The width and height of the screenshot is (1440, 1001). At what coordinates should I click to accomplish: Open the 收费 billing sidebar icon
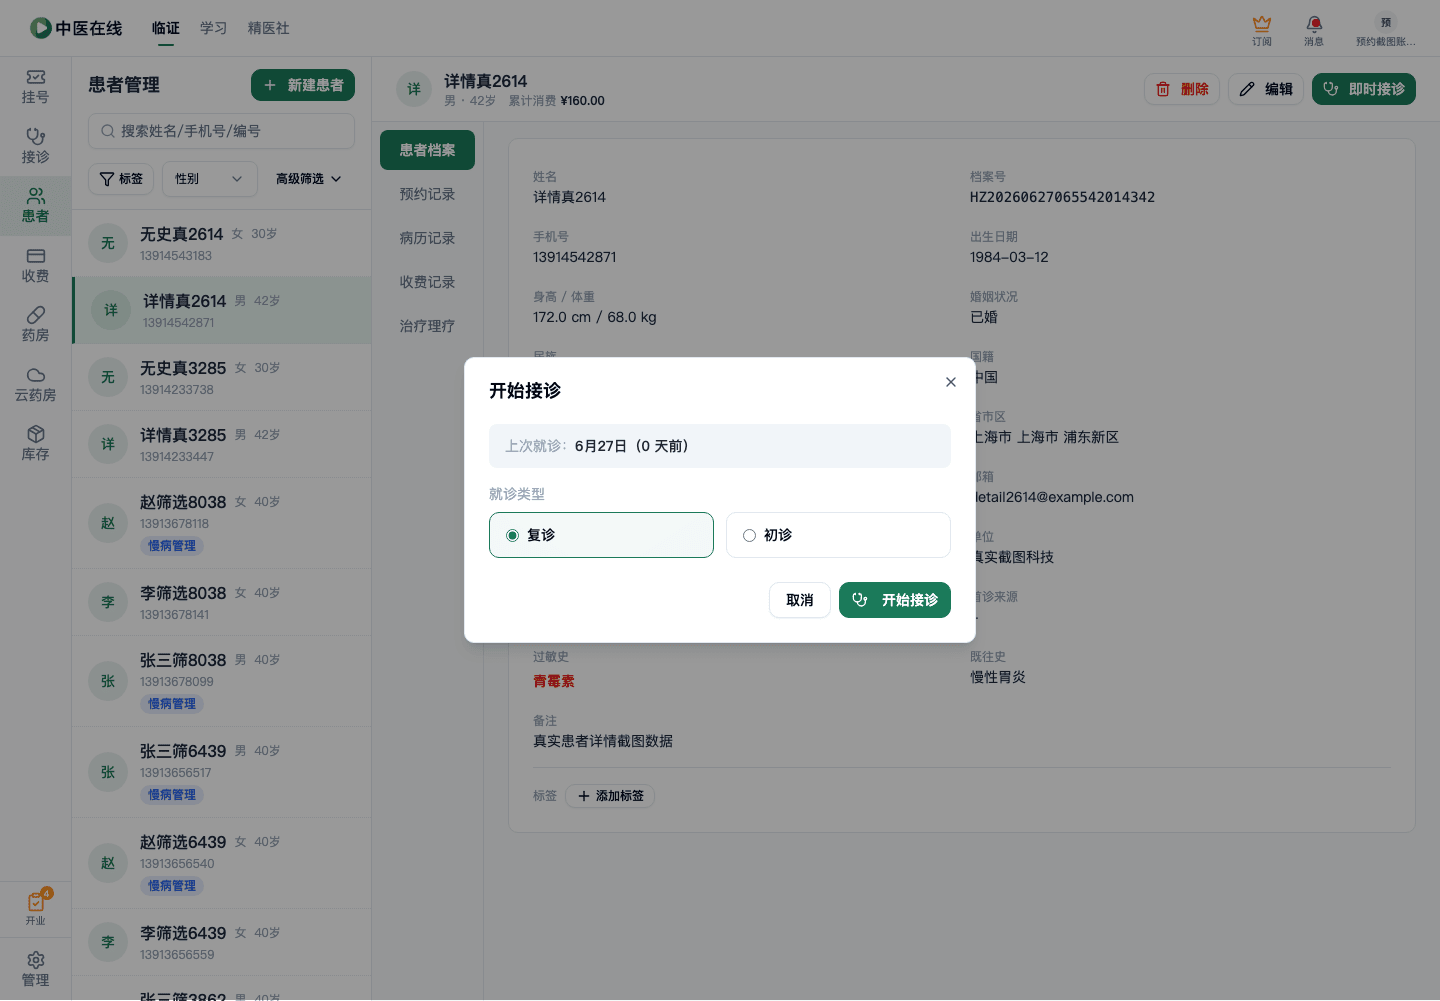pyautogui.click(x=35, y=265)
